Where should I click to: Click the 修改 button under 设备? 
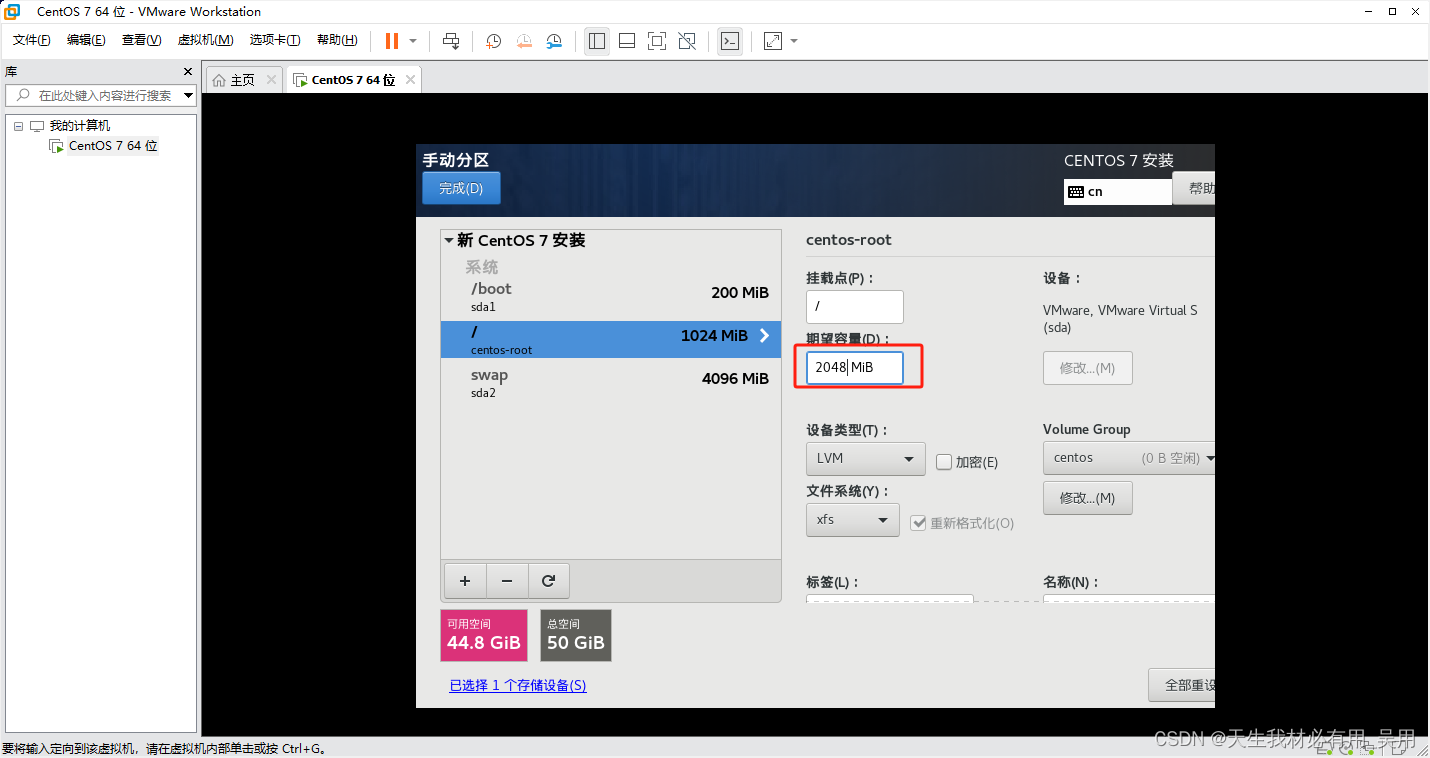pyautogui.click(x=1087, y=368)
